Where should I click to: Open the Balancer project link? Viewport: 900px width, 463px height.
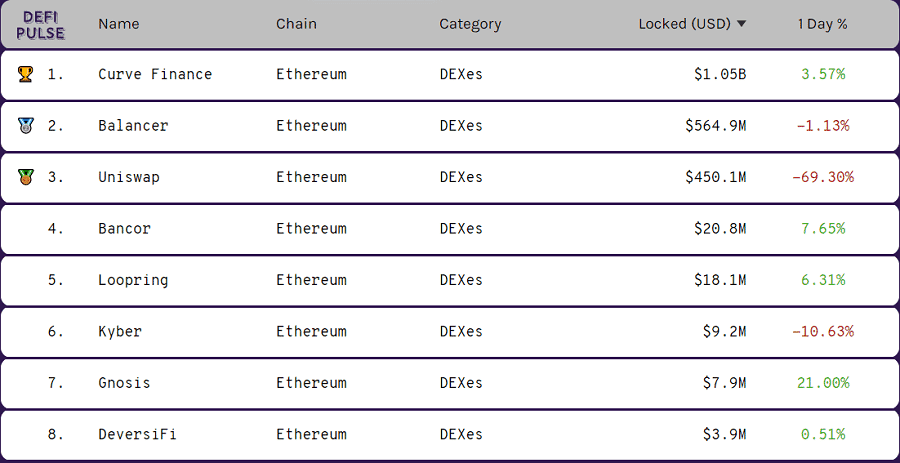tap(133, 126)
